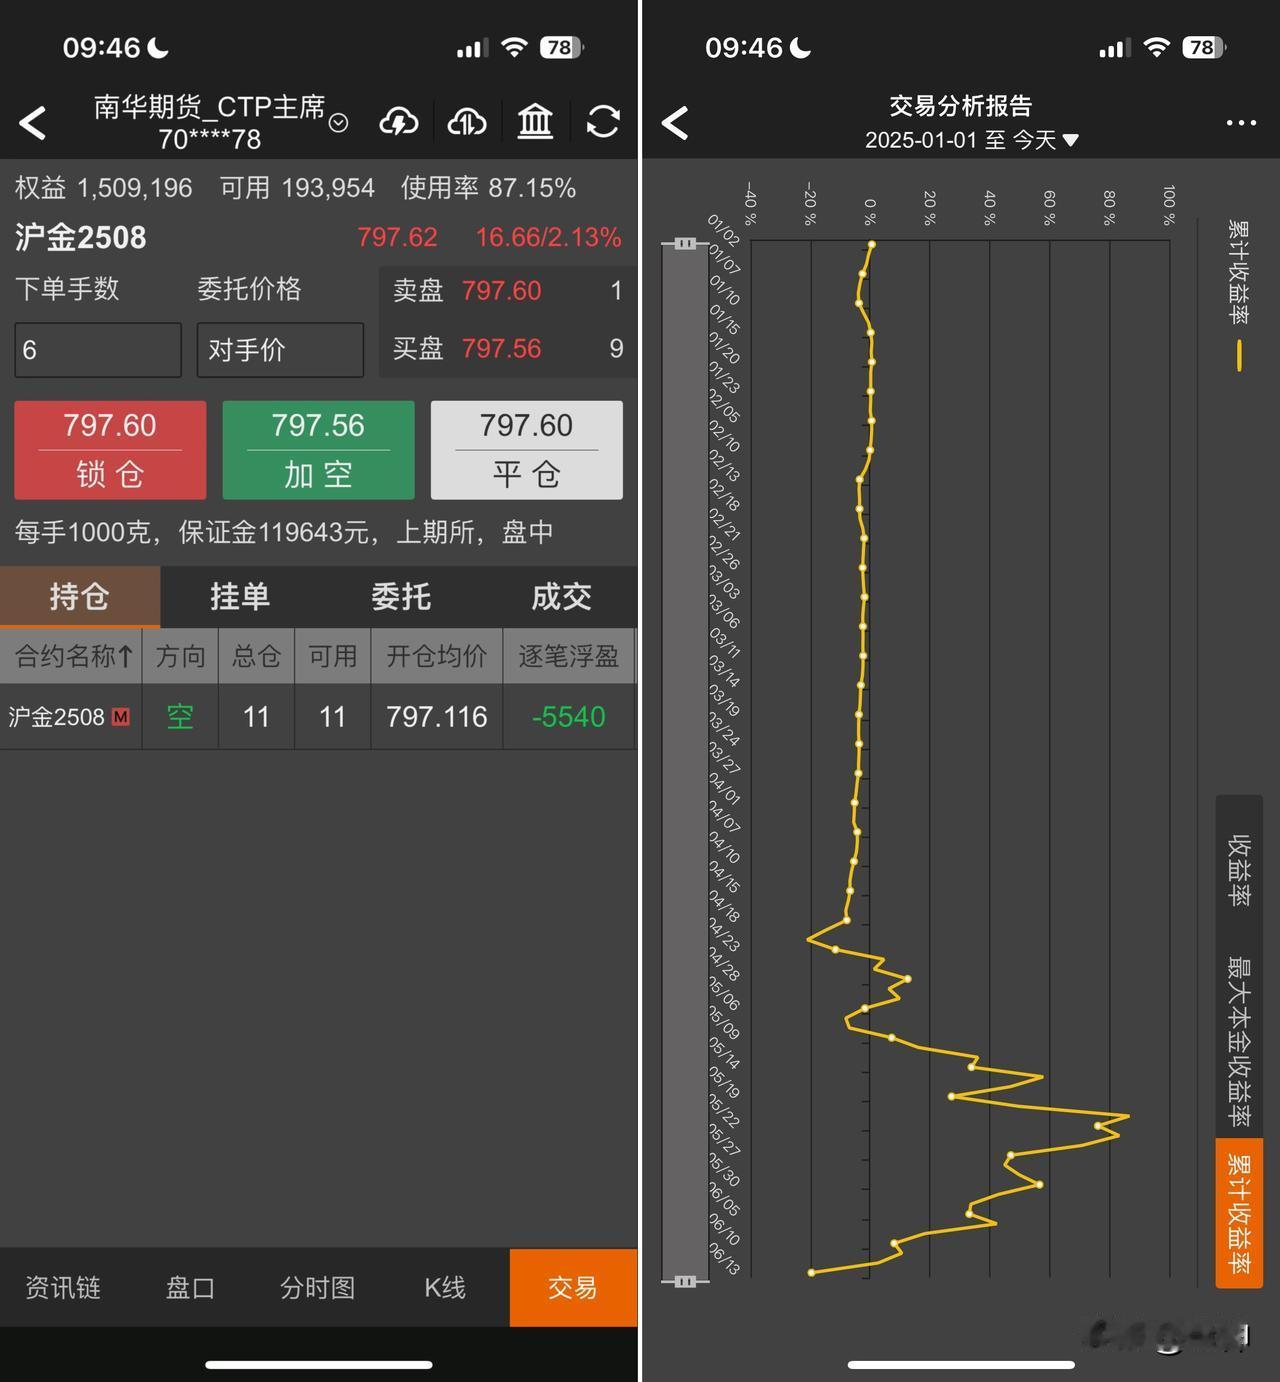Tap the lightning cloud quick-order icon

pyautogui.click(x=399, y=122)
